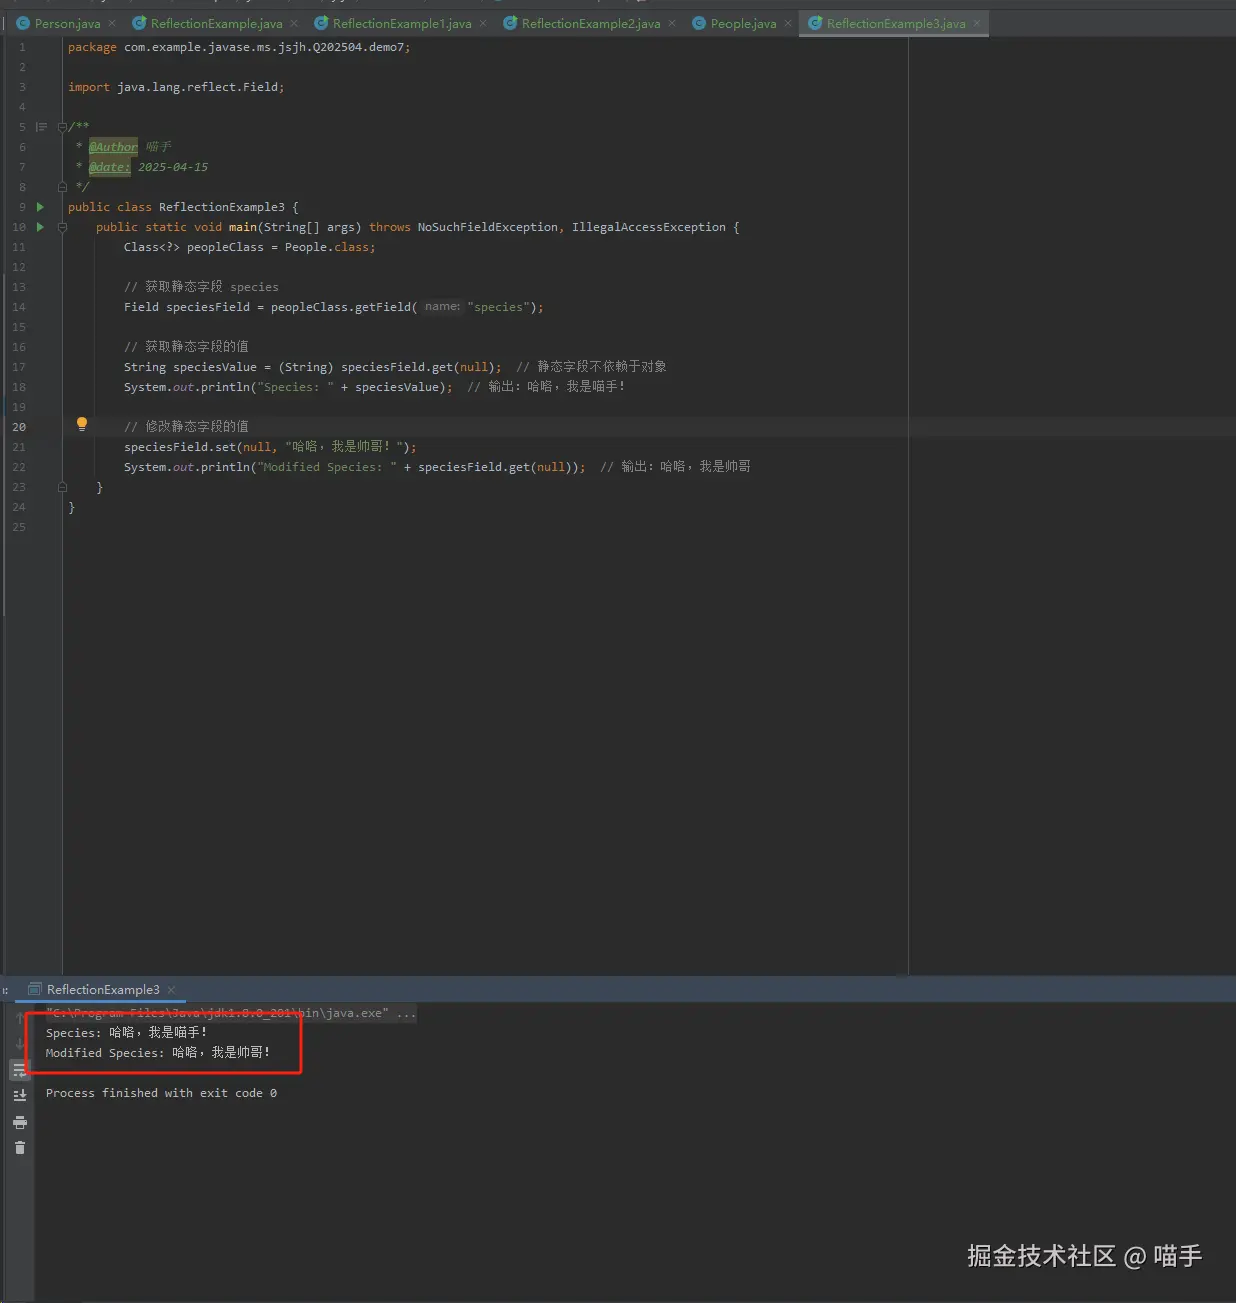Viewport: 1236px width, 1303px height.
Task: Click line number 20 in the gutter
Action: coord(19,427)
